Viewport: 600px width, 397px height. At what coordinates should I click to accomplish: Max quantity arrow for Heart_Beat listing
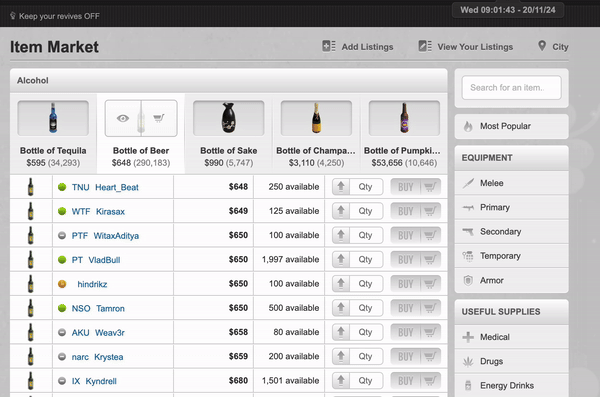(x=341, y=187)
